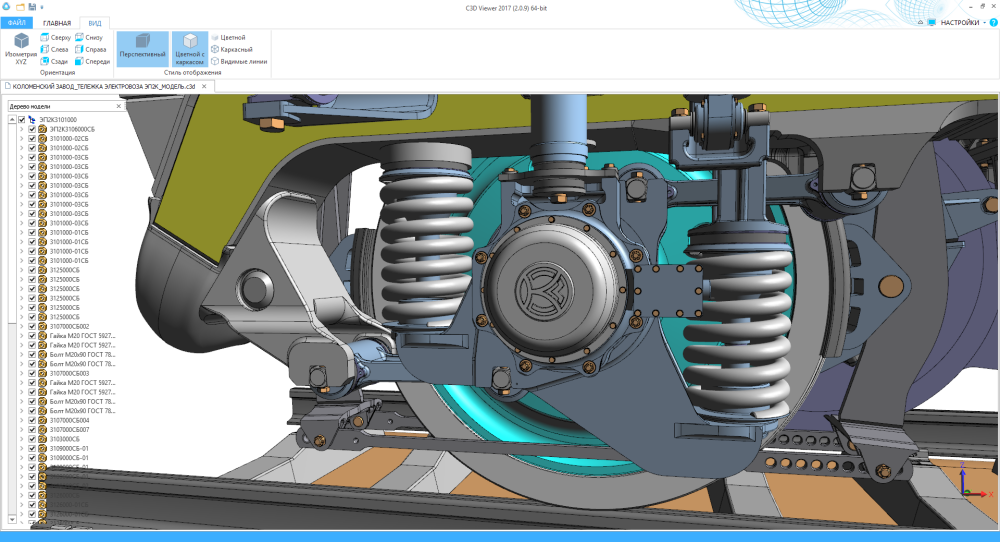Click the Дерево модели panel title
The width and height of the screenshot is (1000, 542).
click(x=29, y=106)
